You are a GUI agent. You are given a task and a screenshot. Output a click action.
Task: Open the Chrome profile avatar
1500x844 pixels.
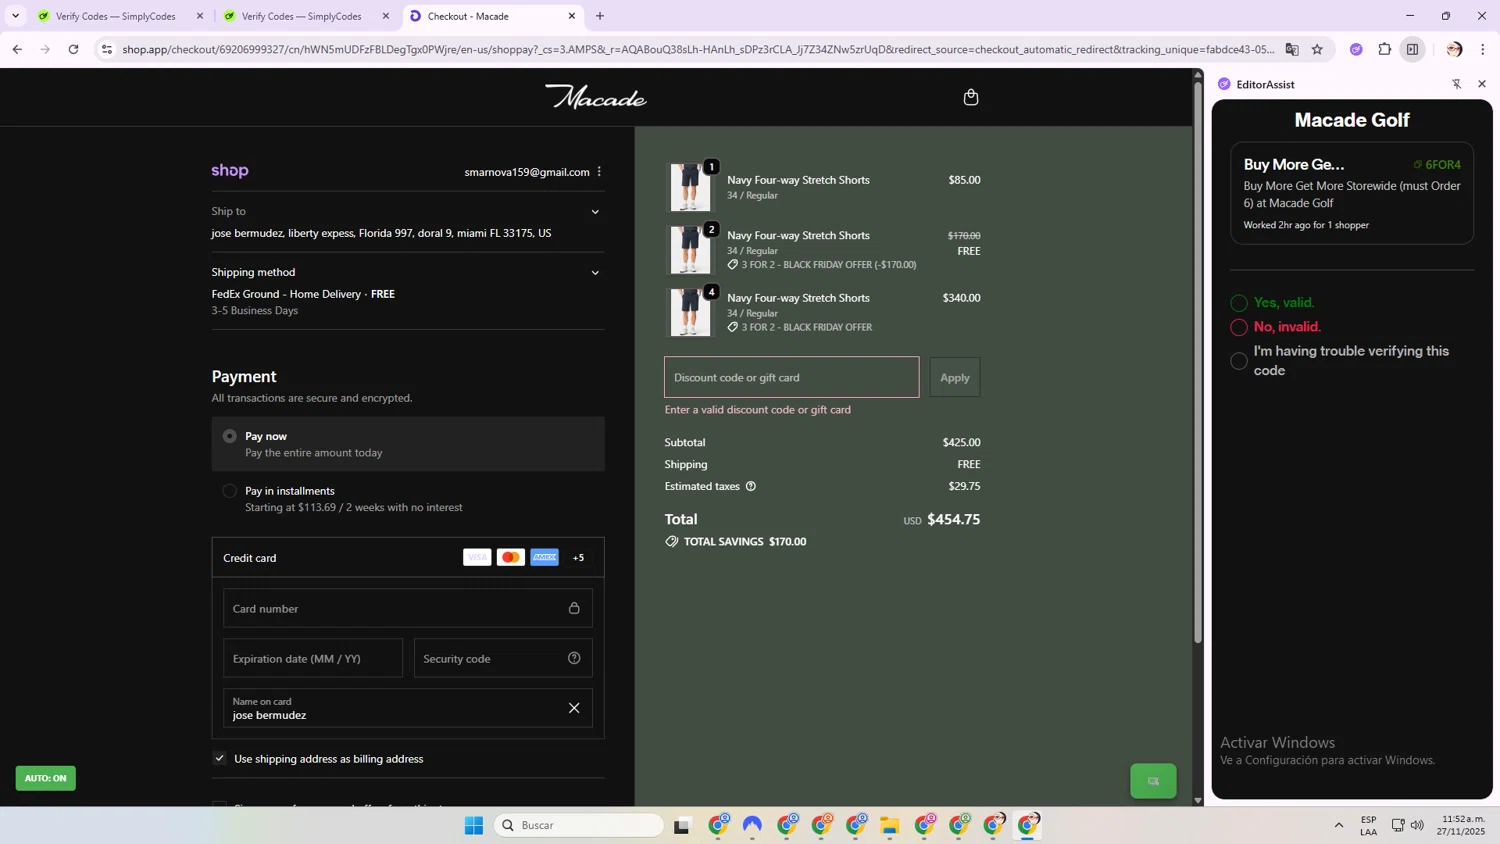[x=1454, y=49]
